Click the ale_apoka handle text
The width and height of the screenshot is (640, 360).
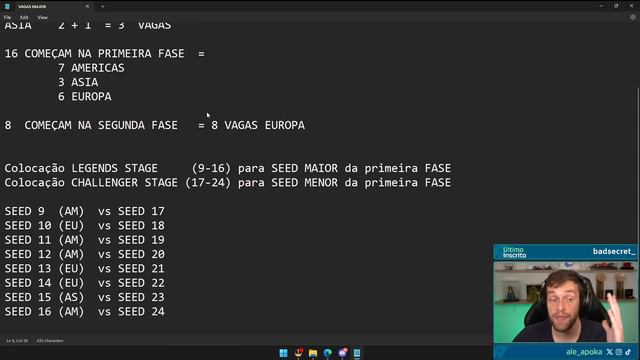[584, 352]
